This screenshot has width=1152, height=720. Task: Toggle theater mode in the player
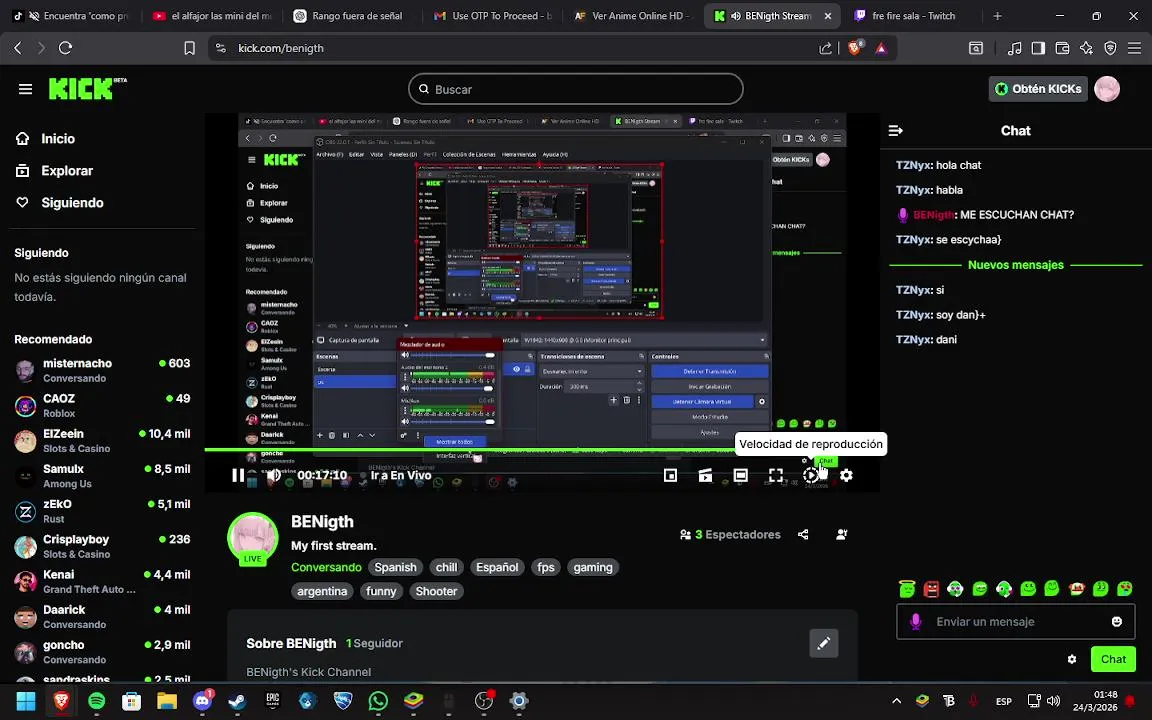click(x=741, y=475)
